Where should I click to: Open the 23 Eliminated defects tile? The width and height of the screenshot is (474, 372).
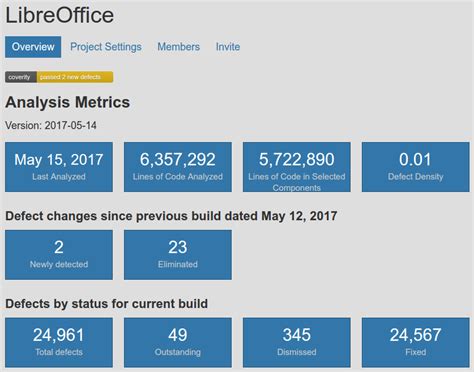[x=178, y=255]
